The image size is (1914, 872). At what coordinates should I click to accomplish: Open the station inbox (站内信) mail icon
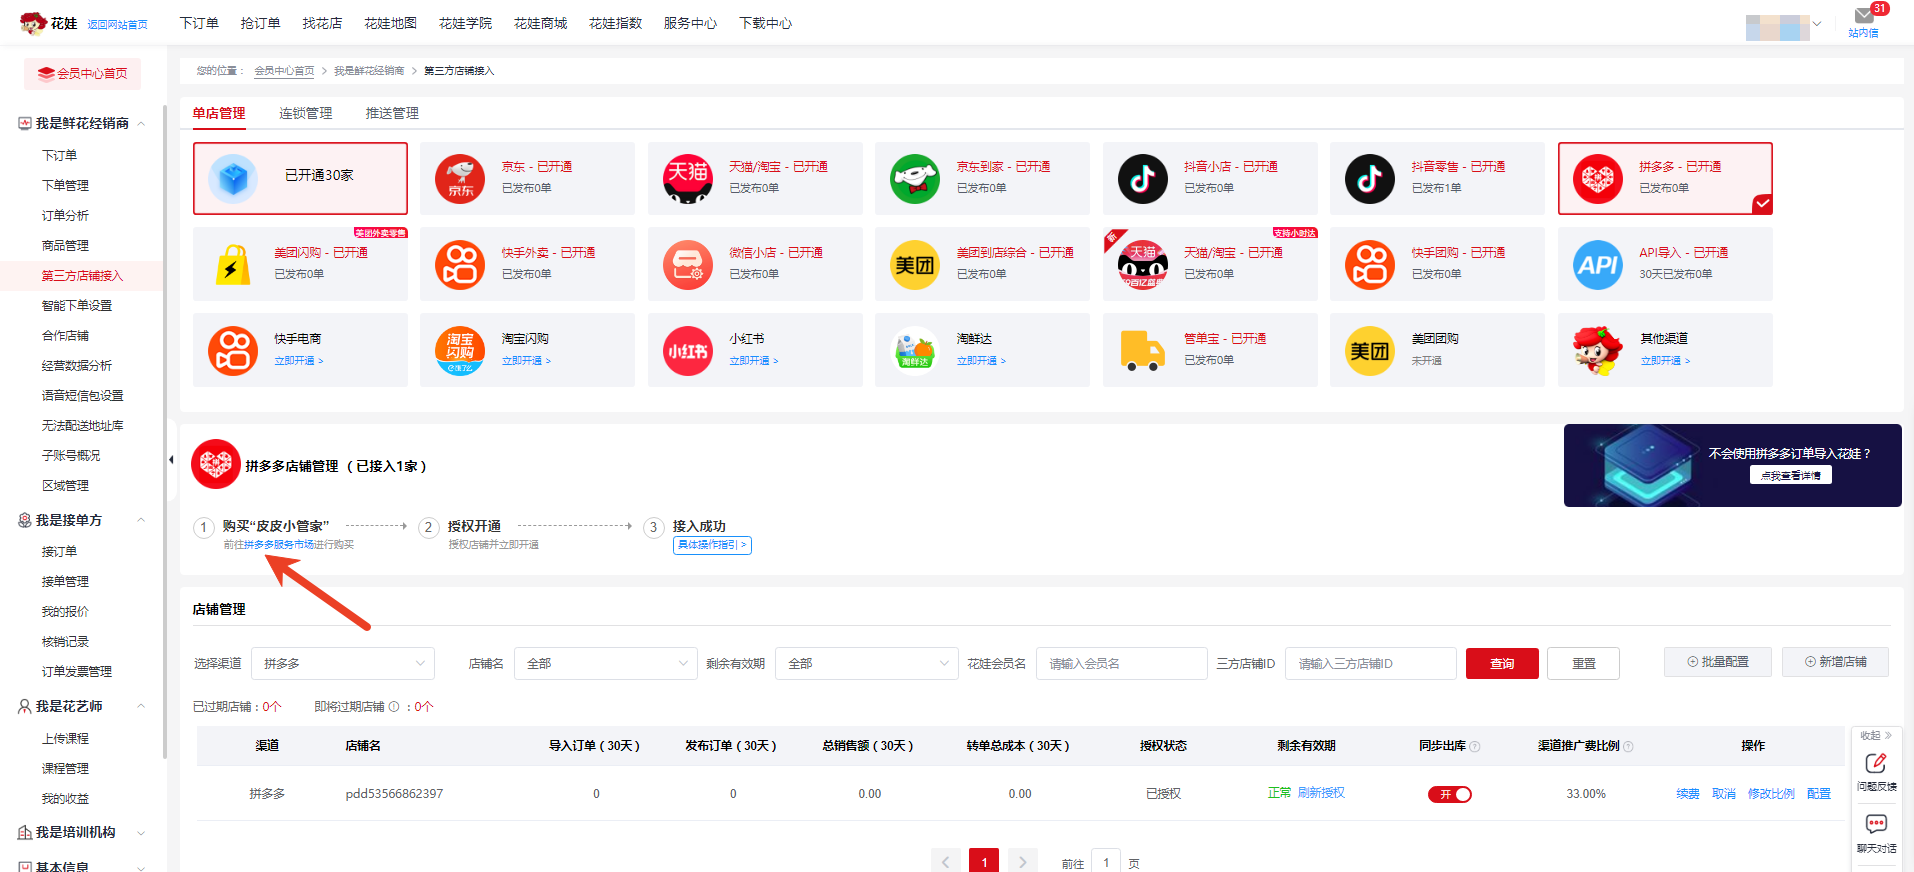[x=1863, y=16]
